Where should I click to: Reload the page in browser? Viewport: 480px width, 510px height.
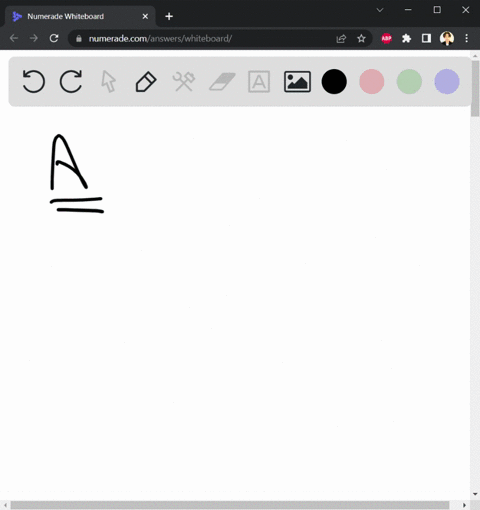(54, 38)
